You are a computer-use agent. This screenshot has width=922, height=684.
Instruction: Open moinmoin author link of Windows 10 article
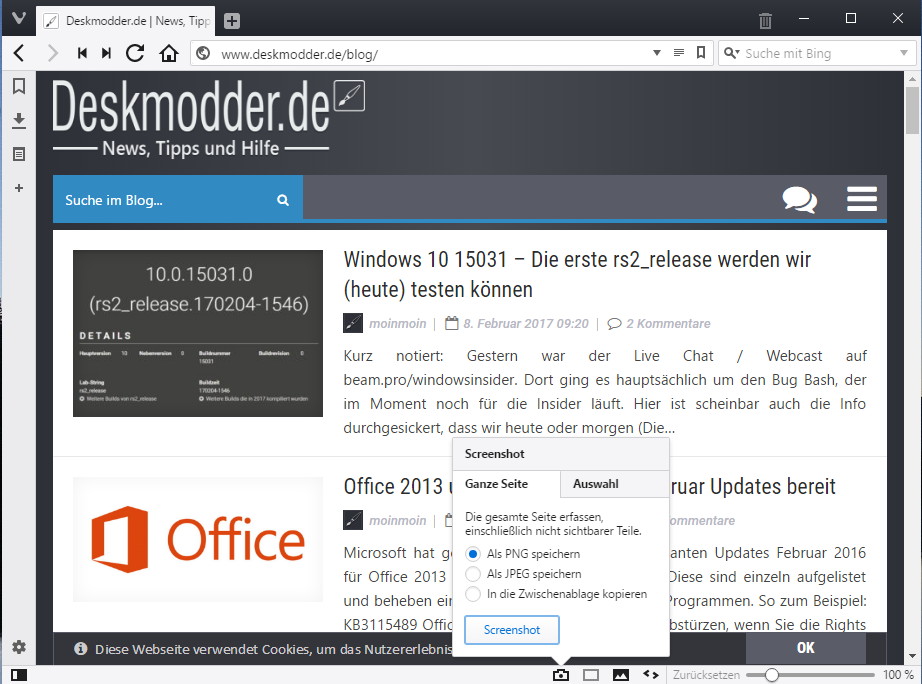tap(397, 323)
